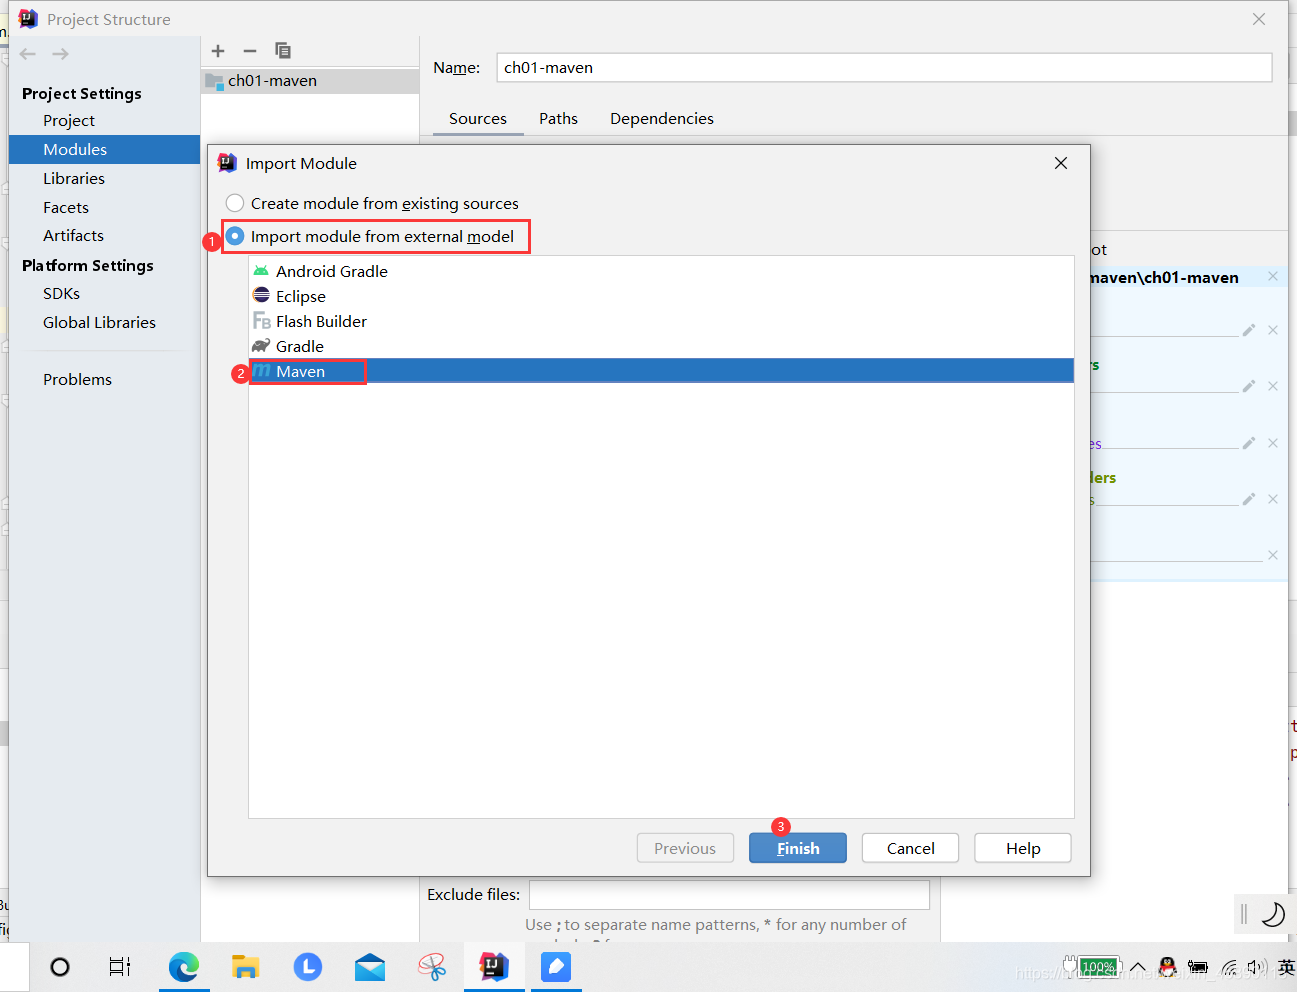Select the ch01-maven module in the list
Image resolution: width=1297 pixels, height=992 pixels.
pyautogui.click(x=310, y=81)
